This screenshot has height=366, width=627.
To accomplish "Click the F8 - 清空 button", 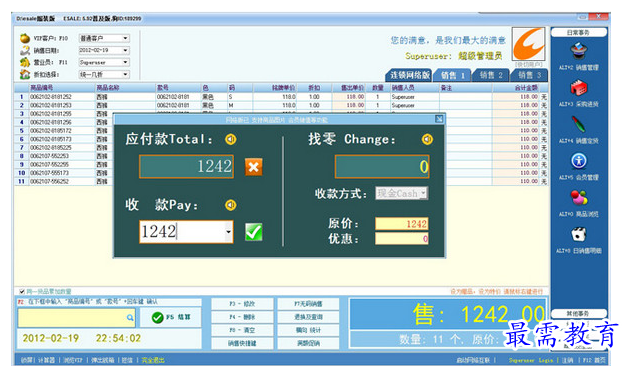I will [242, 330].
